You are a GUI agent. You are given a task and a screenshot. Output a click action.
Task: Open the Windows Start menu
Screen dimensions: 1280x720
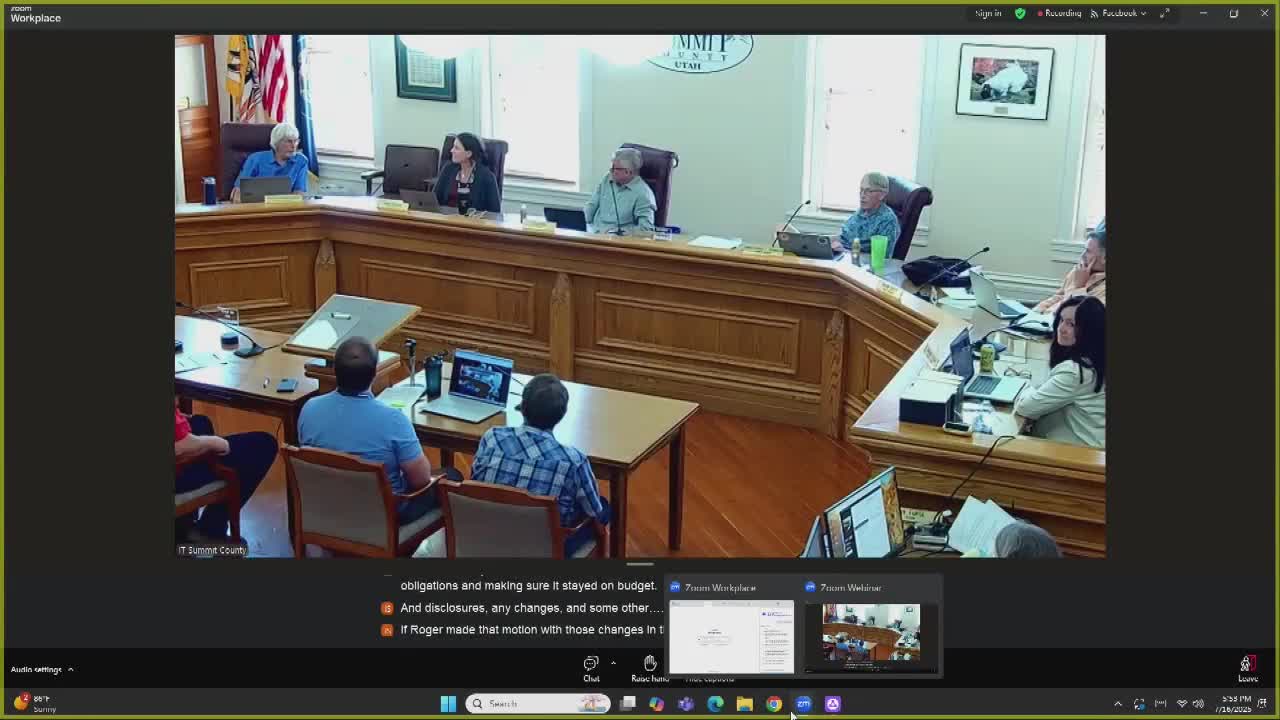tap(448, 704)
